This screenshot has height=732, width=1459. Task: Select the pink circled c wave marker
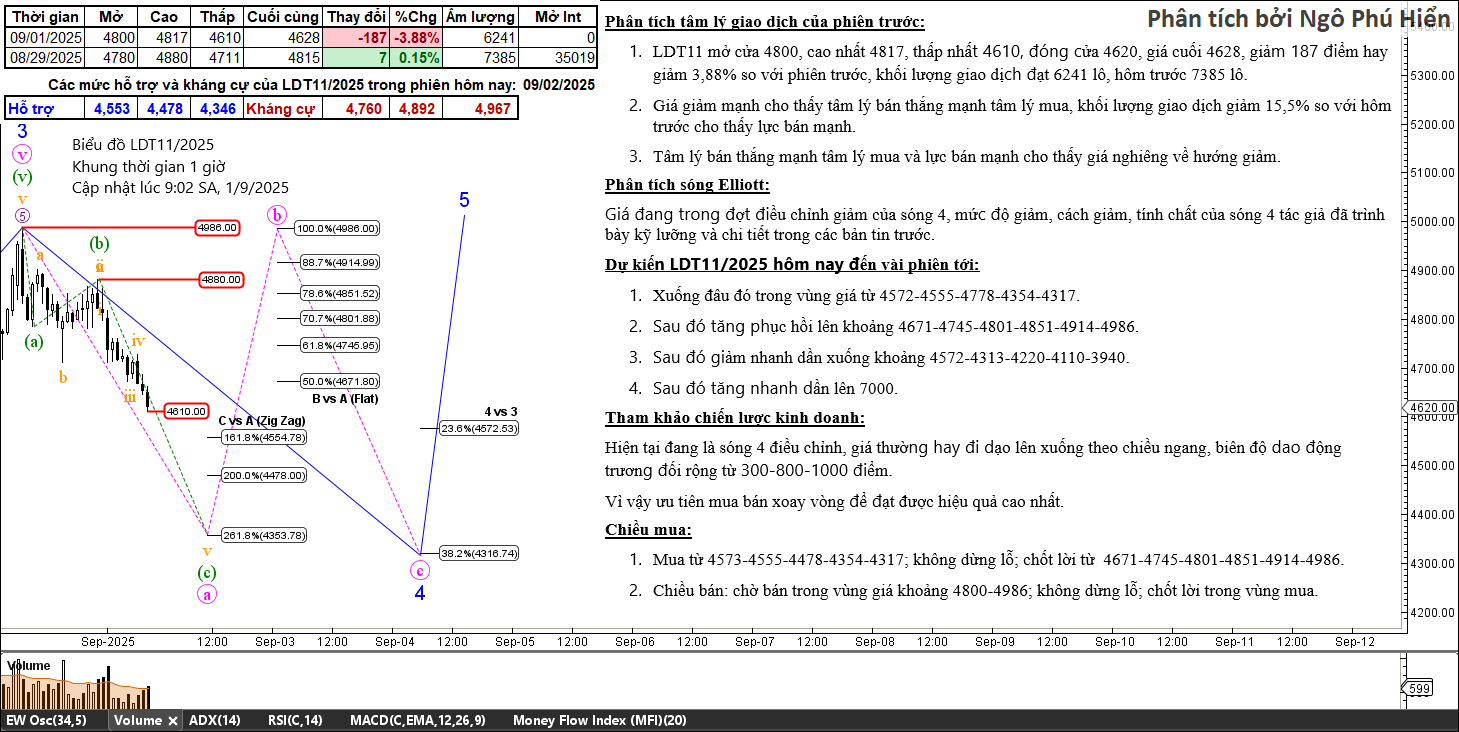coord(420,570)
